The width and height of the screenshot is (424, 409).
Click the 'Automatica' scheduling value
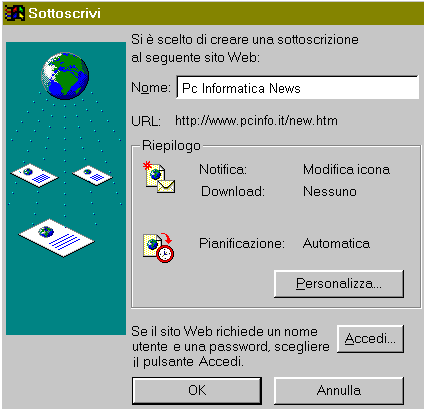point(336,243)
